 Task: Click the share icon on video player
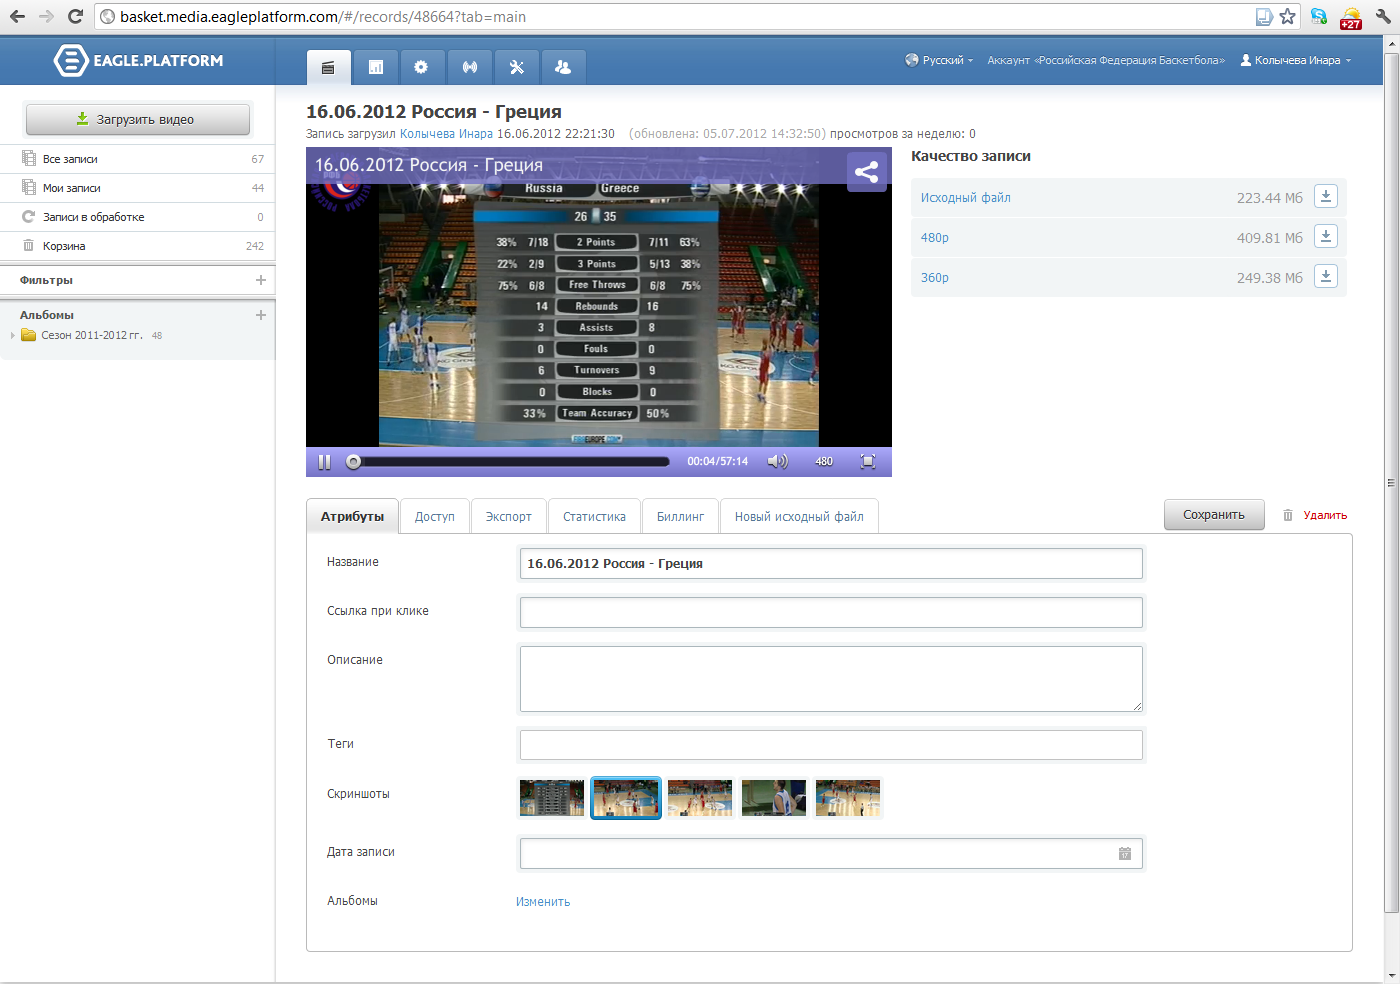click(866, 172)
